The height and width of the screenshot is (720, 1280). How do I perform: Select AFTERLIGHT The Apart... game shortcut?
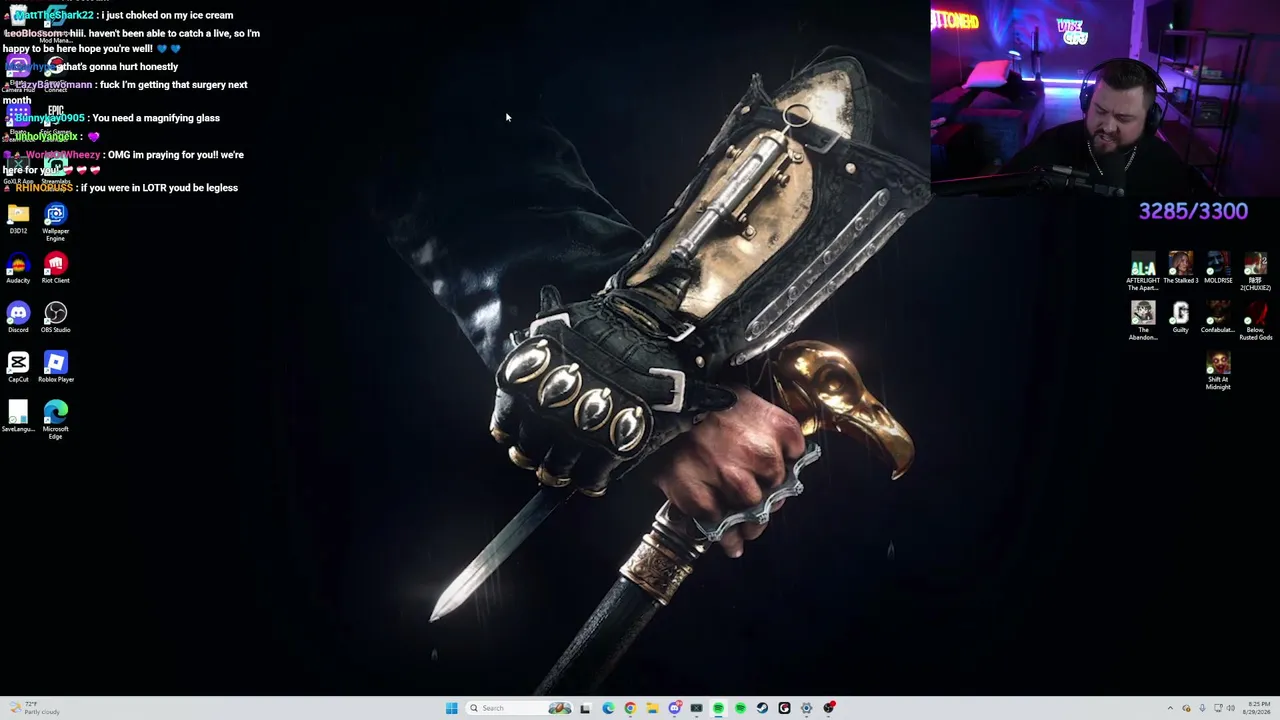click(x=1143, y=272)
